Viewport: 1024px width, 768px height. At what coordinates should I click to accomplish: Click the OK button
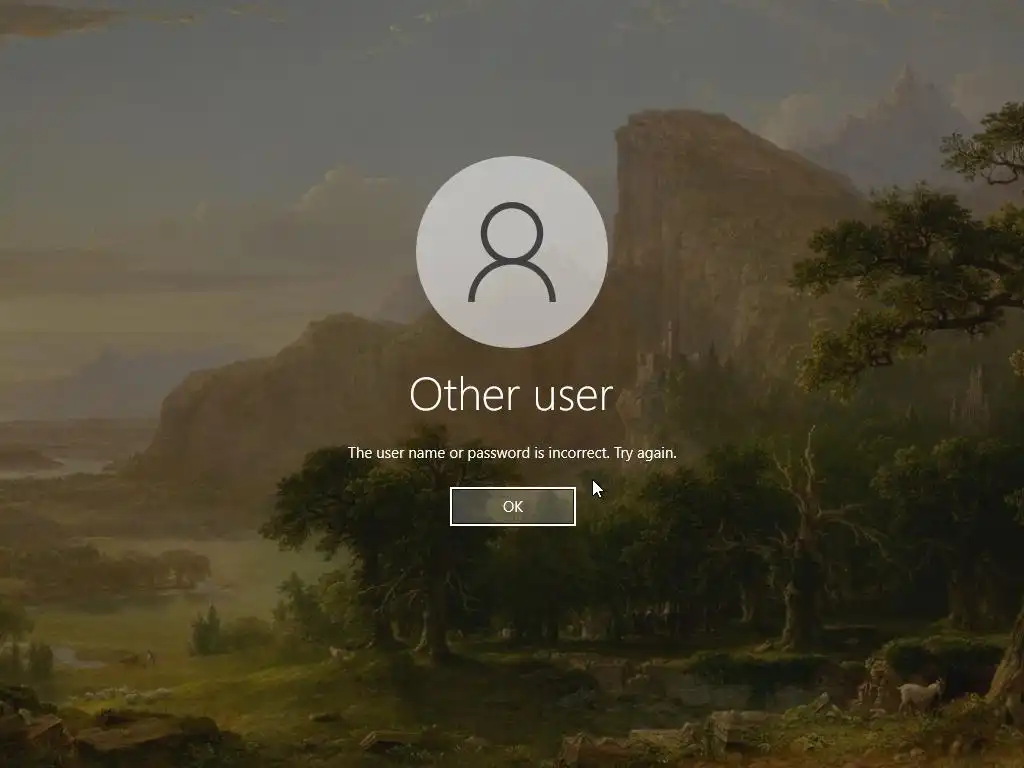tap(513, 506)
